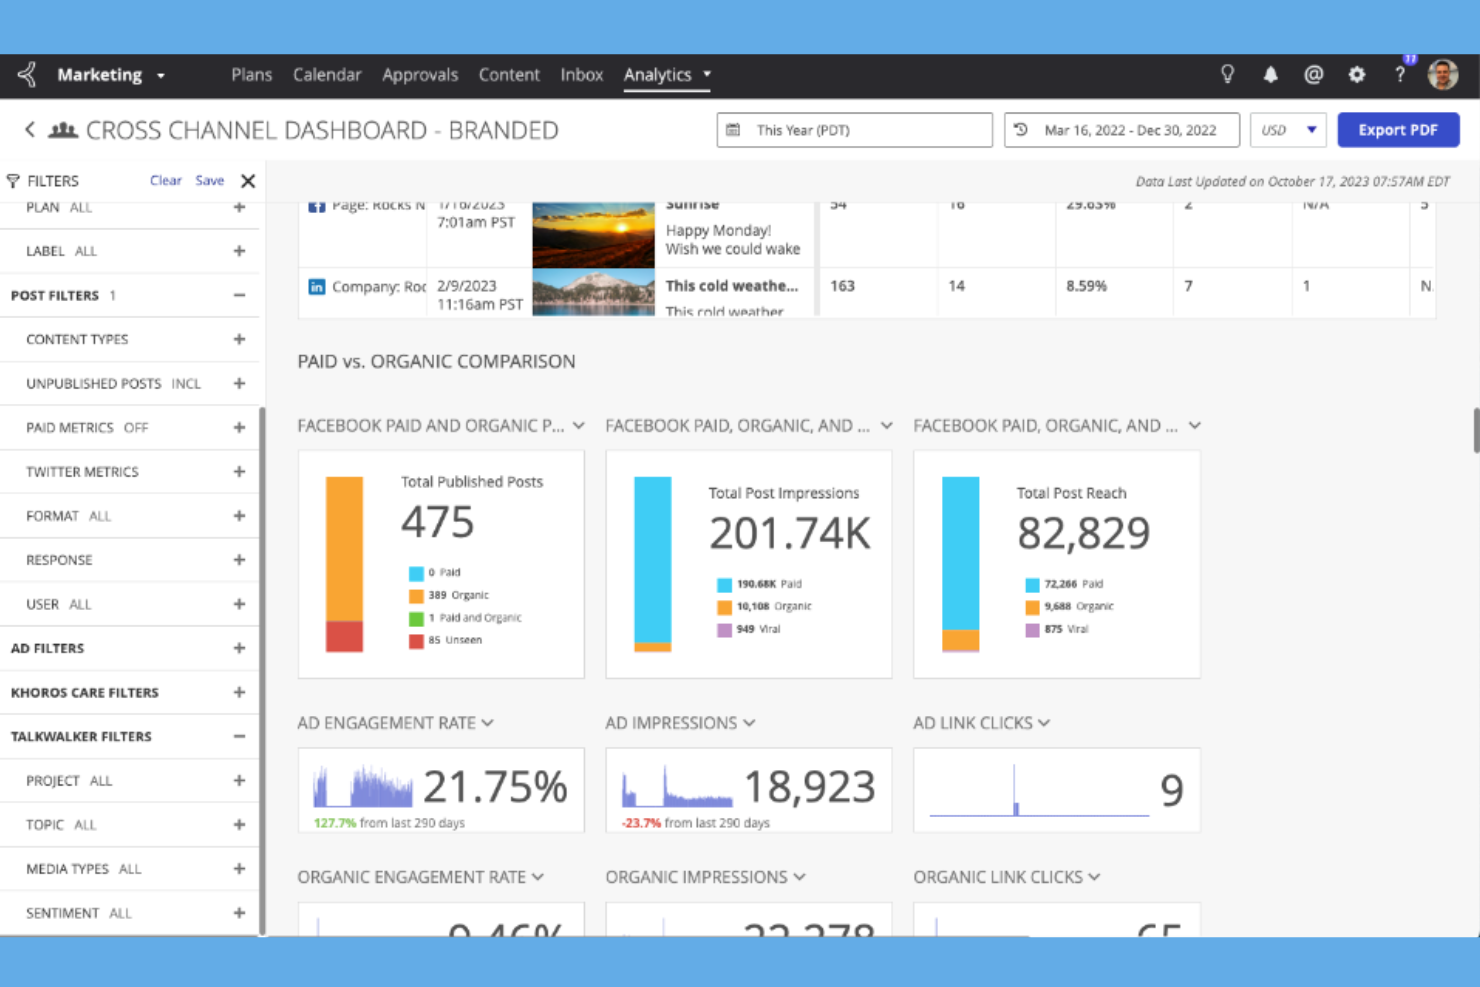Open the USD currency dropdown

[x=1288, y=130]
